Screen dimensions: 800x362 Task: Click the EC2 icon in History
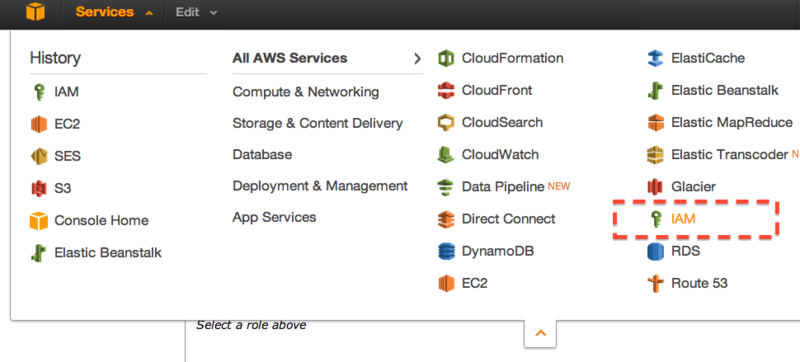[39, 124]
